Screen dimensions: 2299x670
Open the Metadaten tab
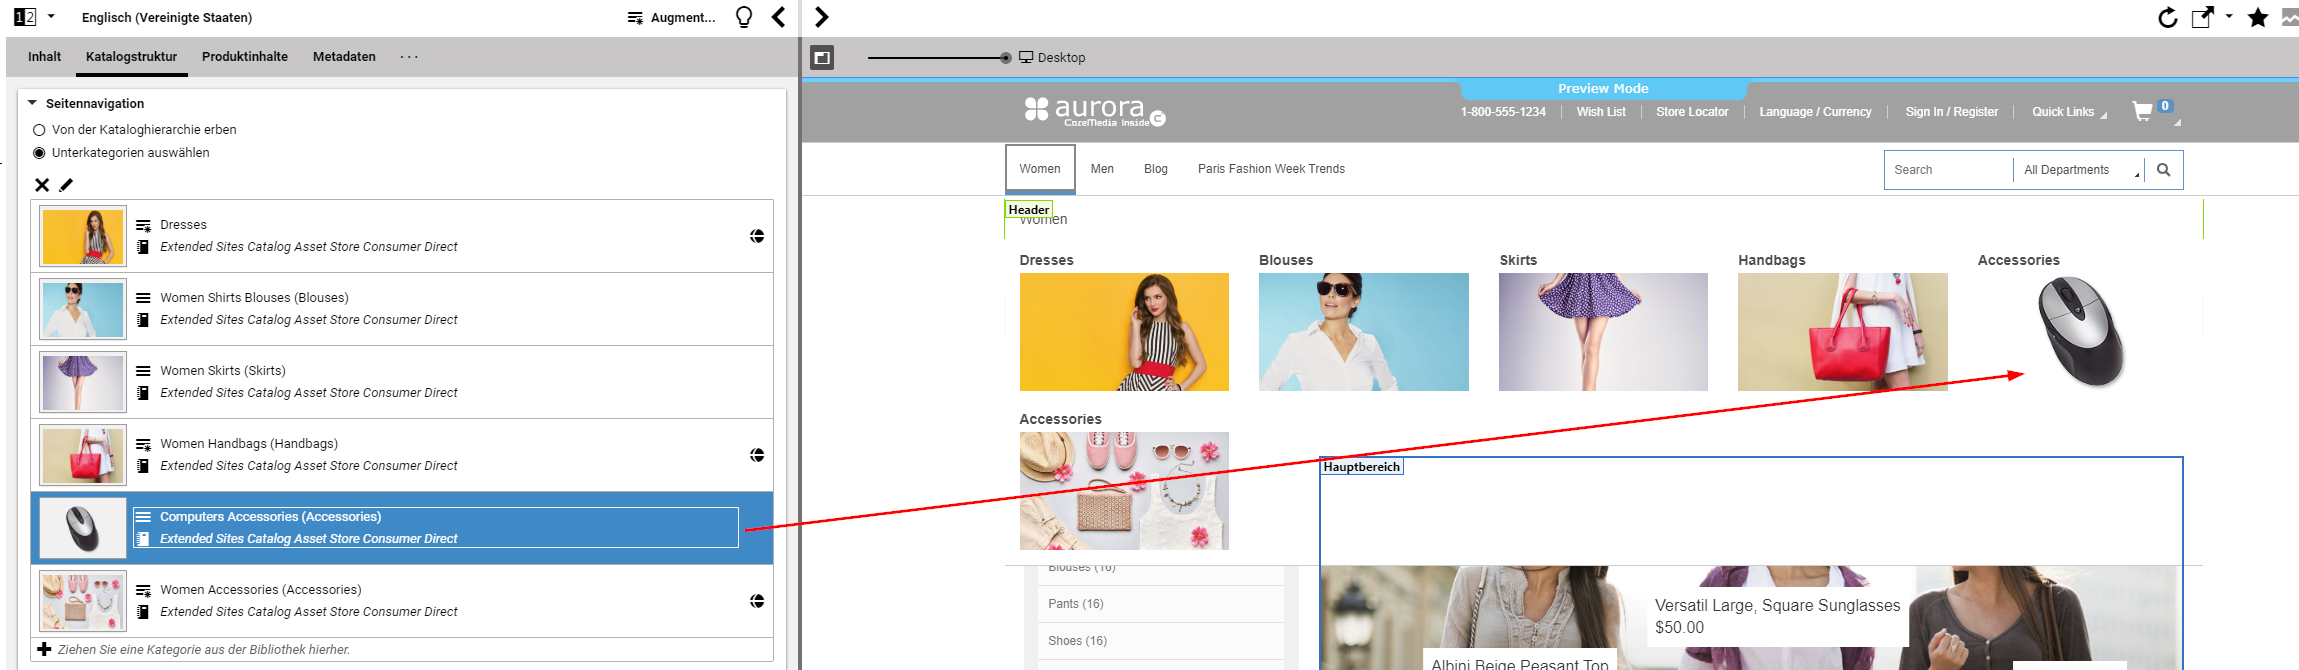point(344,57)
